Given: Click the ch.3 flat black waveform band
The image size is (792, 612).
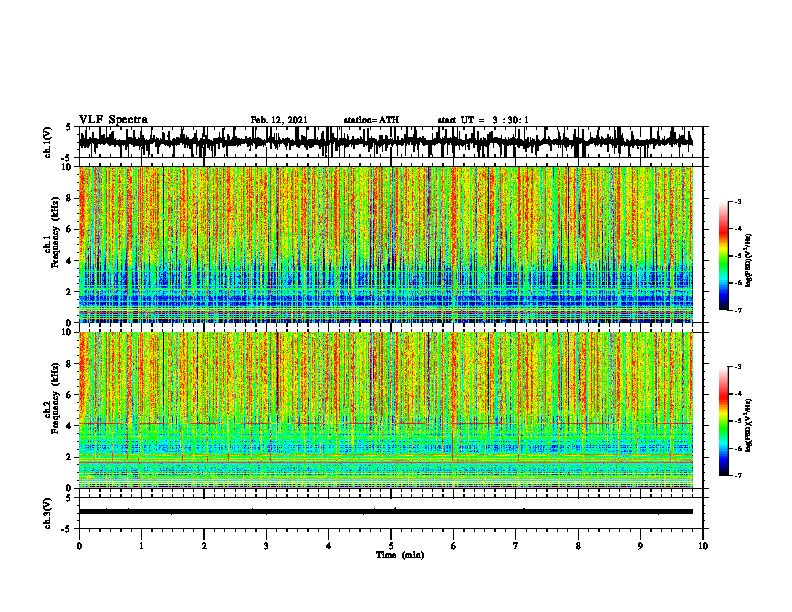Looking at the screenshot, I should (386, 512).
